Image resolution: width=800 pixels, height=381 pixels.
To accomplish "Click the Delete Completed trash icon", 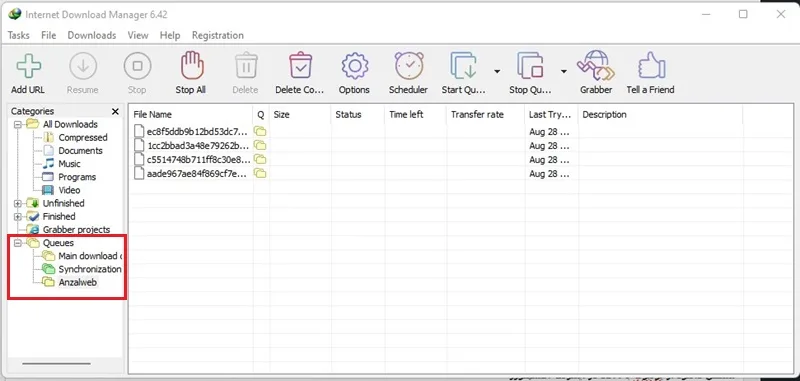I will click(301, 66).
